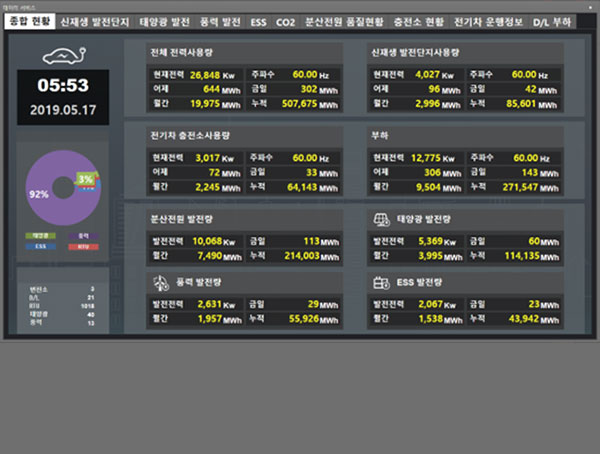Open the 신재생 발전단지 tab

click(x=94, y=21)
